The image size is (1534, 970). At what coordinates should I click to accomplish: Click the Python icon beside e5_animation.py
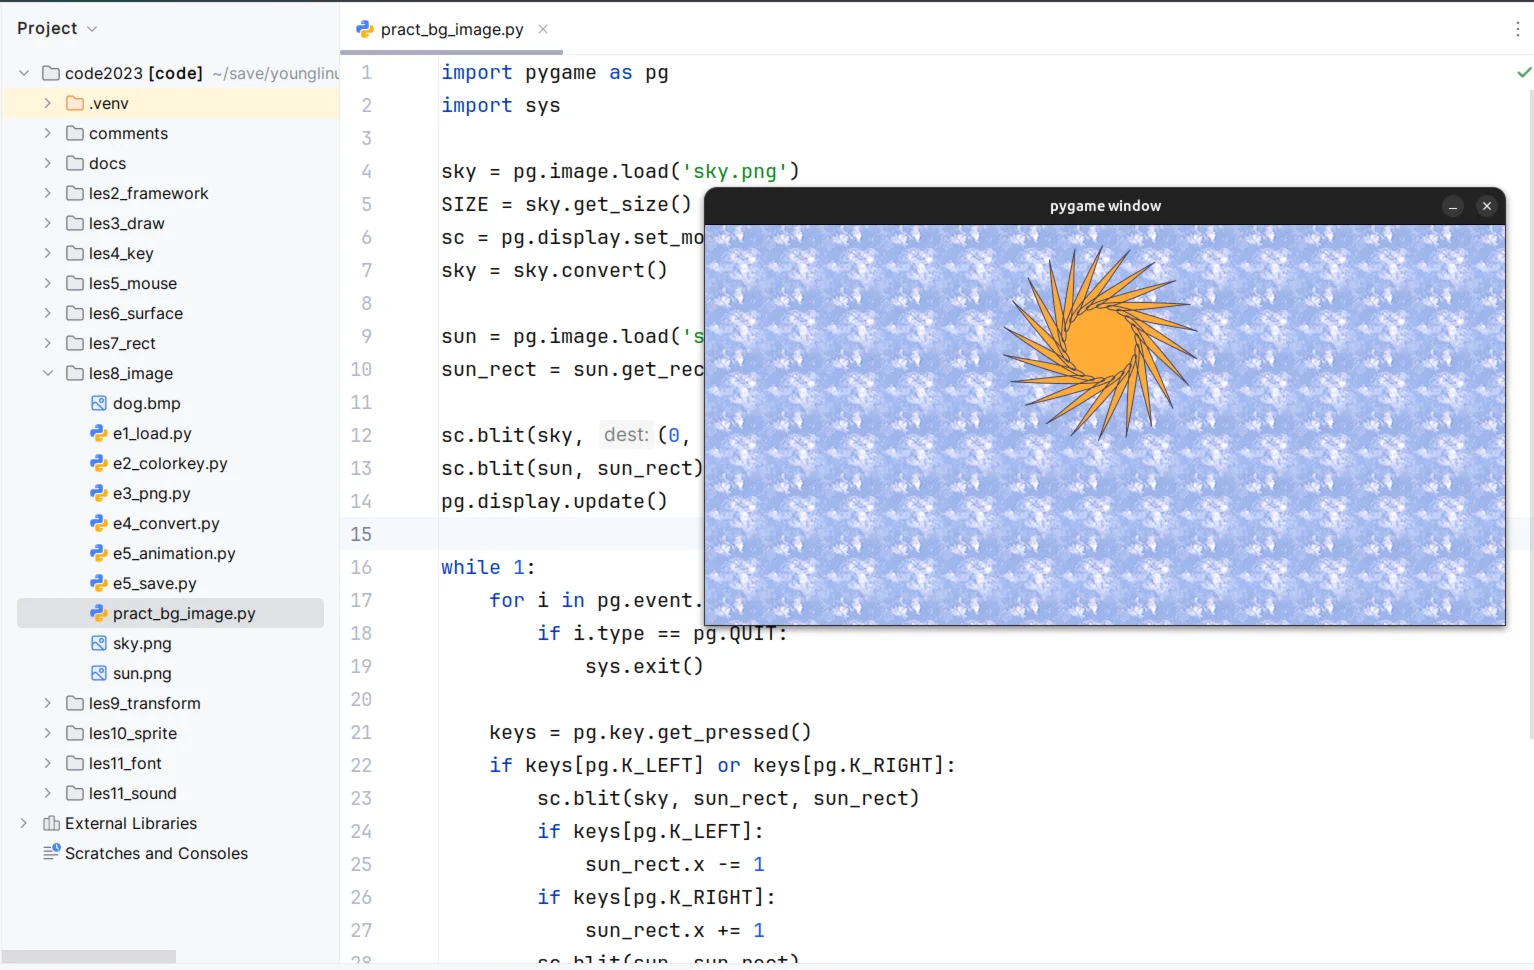pyautogui.click(x=99, y=553)
